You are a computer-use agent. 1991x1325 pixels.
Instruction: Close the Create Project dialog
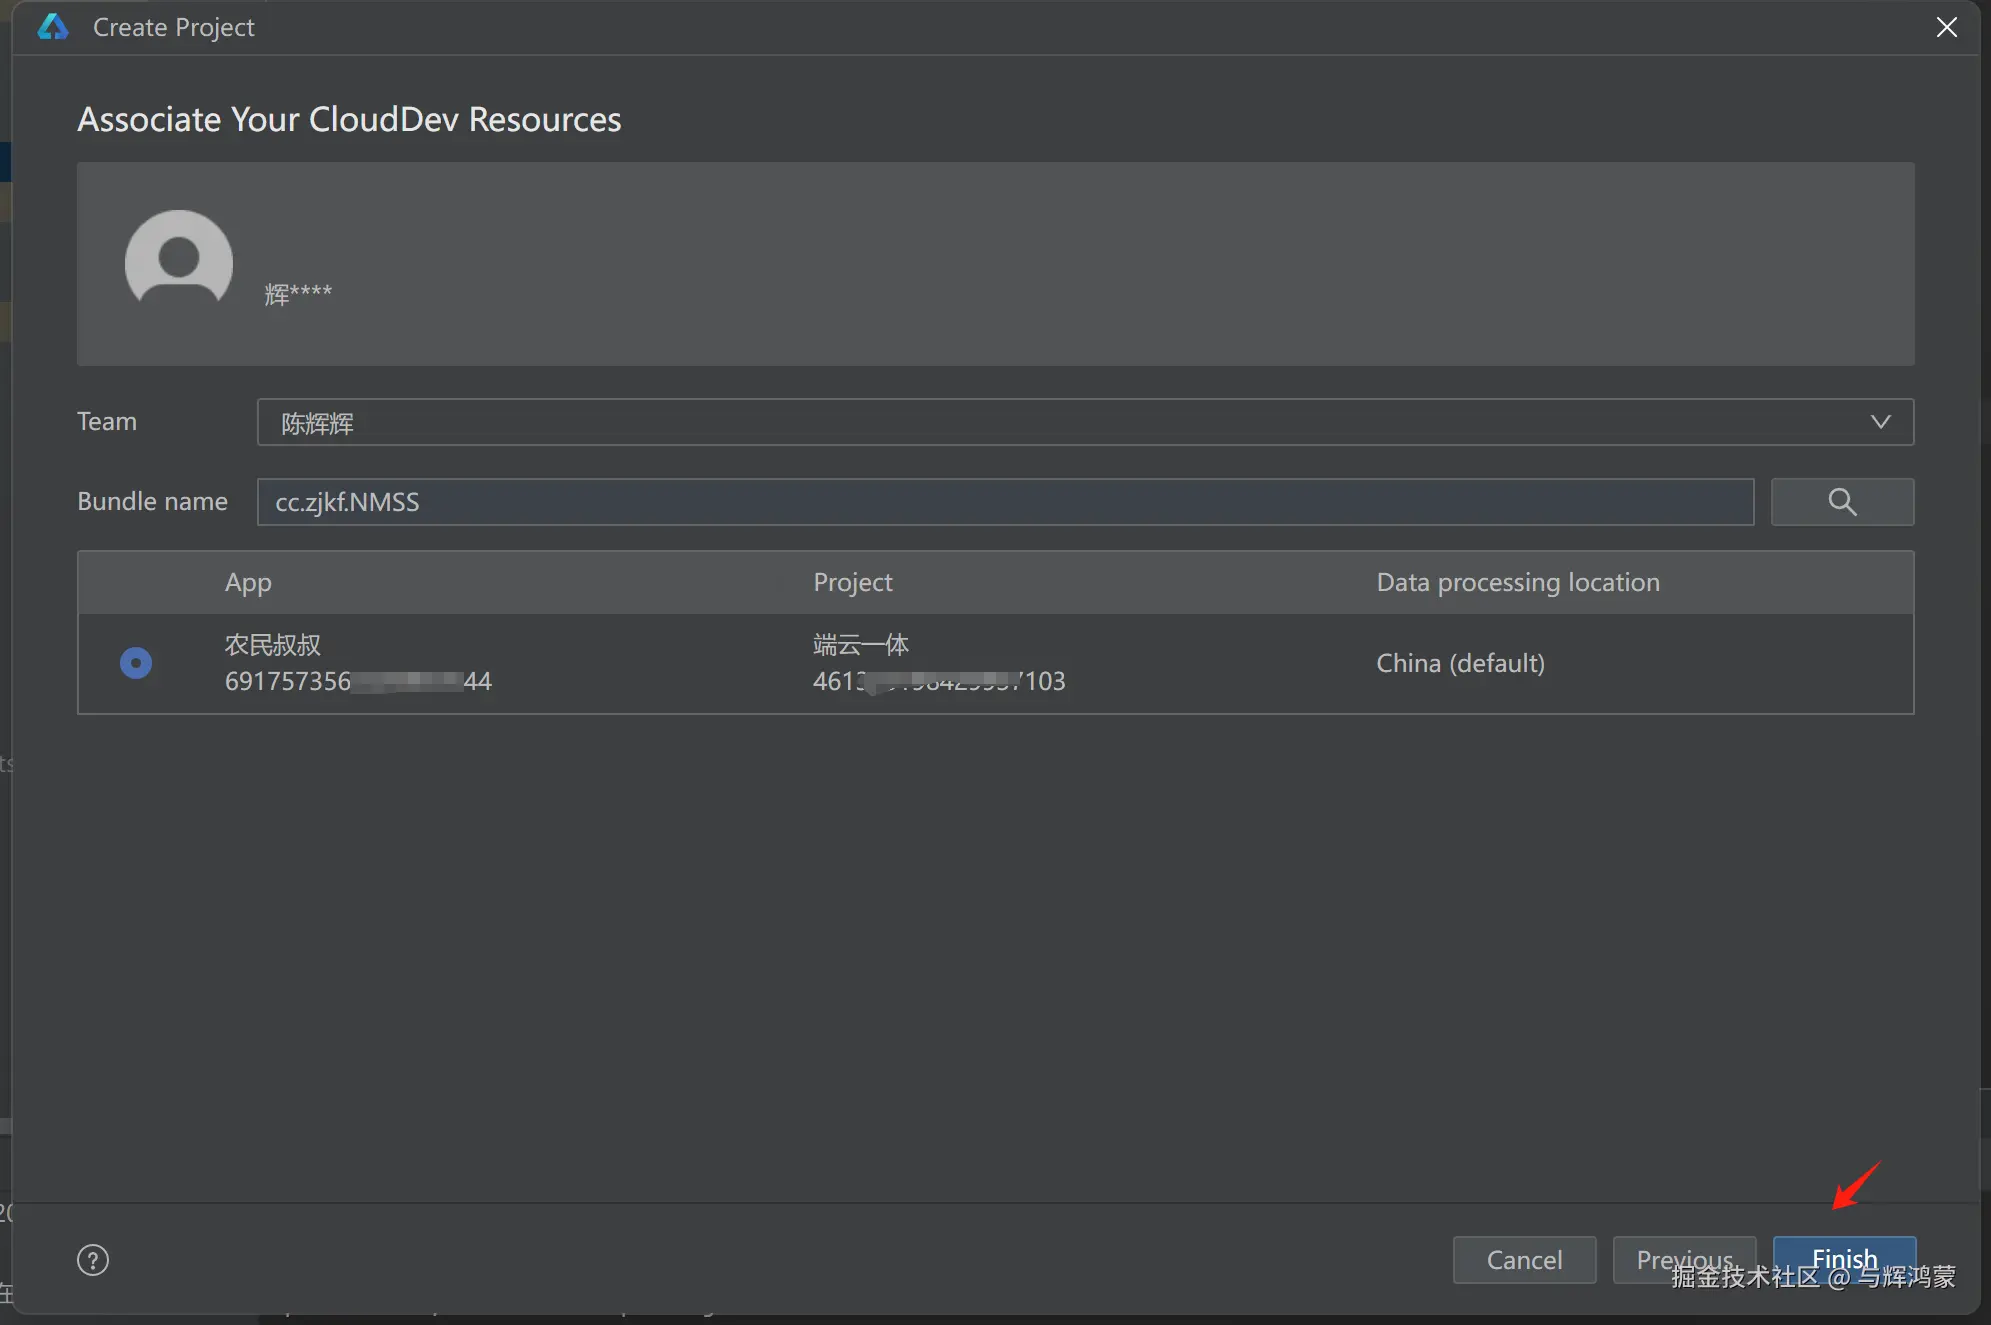(x=1946, y=27)
